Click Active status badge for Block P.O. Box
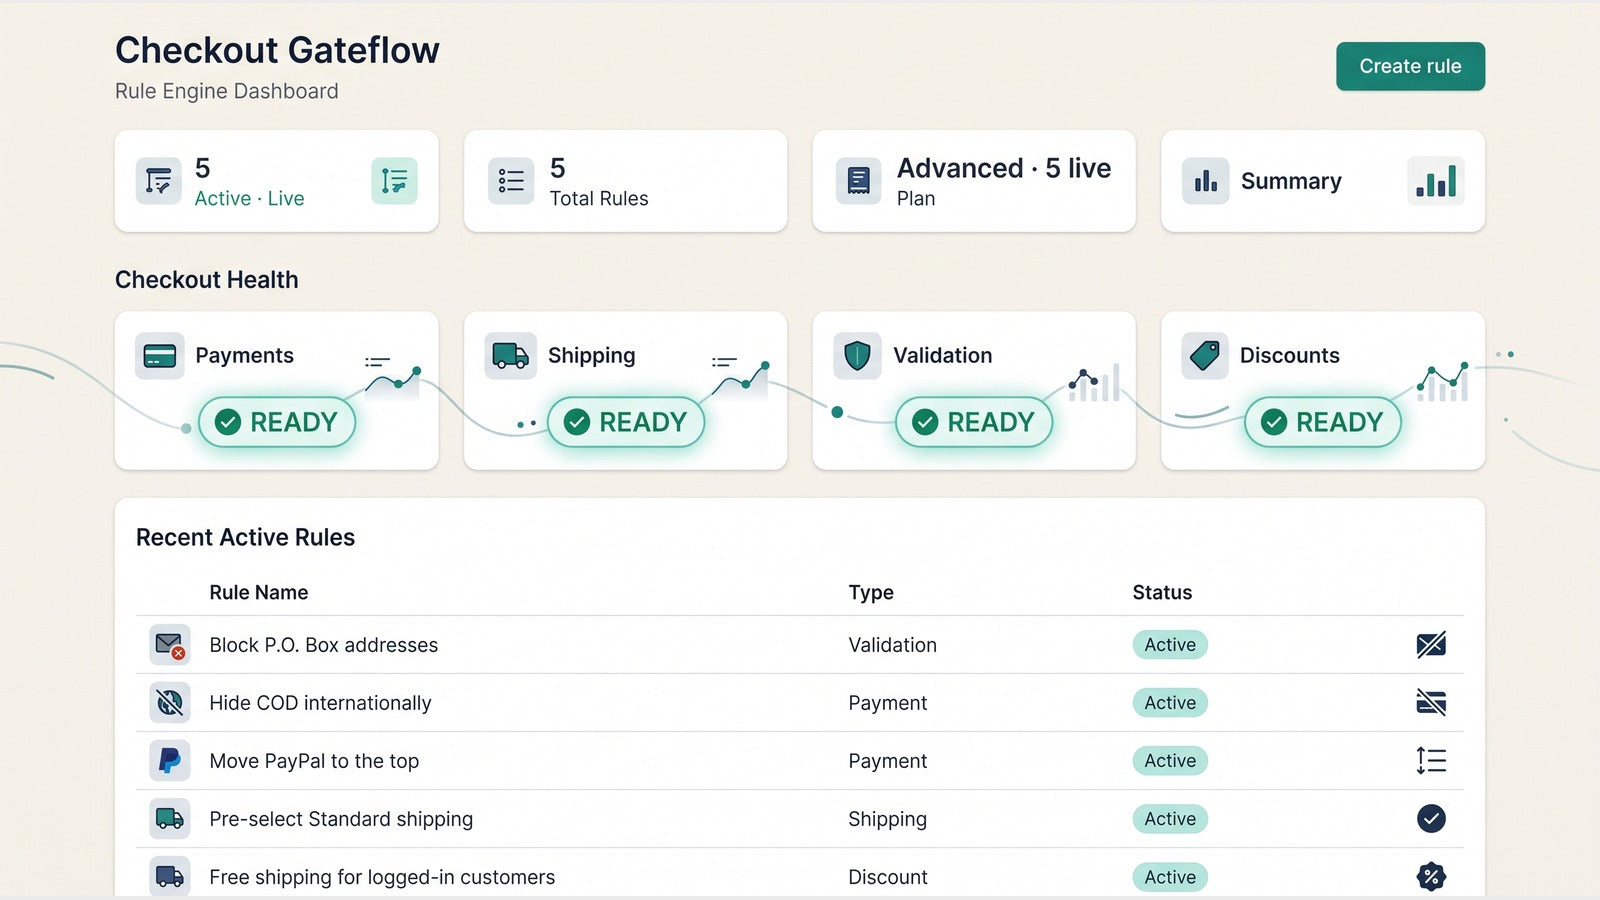The width and height of the screenshot is (1600, 900). click(1170, 645)
